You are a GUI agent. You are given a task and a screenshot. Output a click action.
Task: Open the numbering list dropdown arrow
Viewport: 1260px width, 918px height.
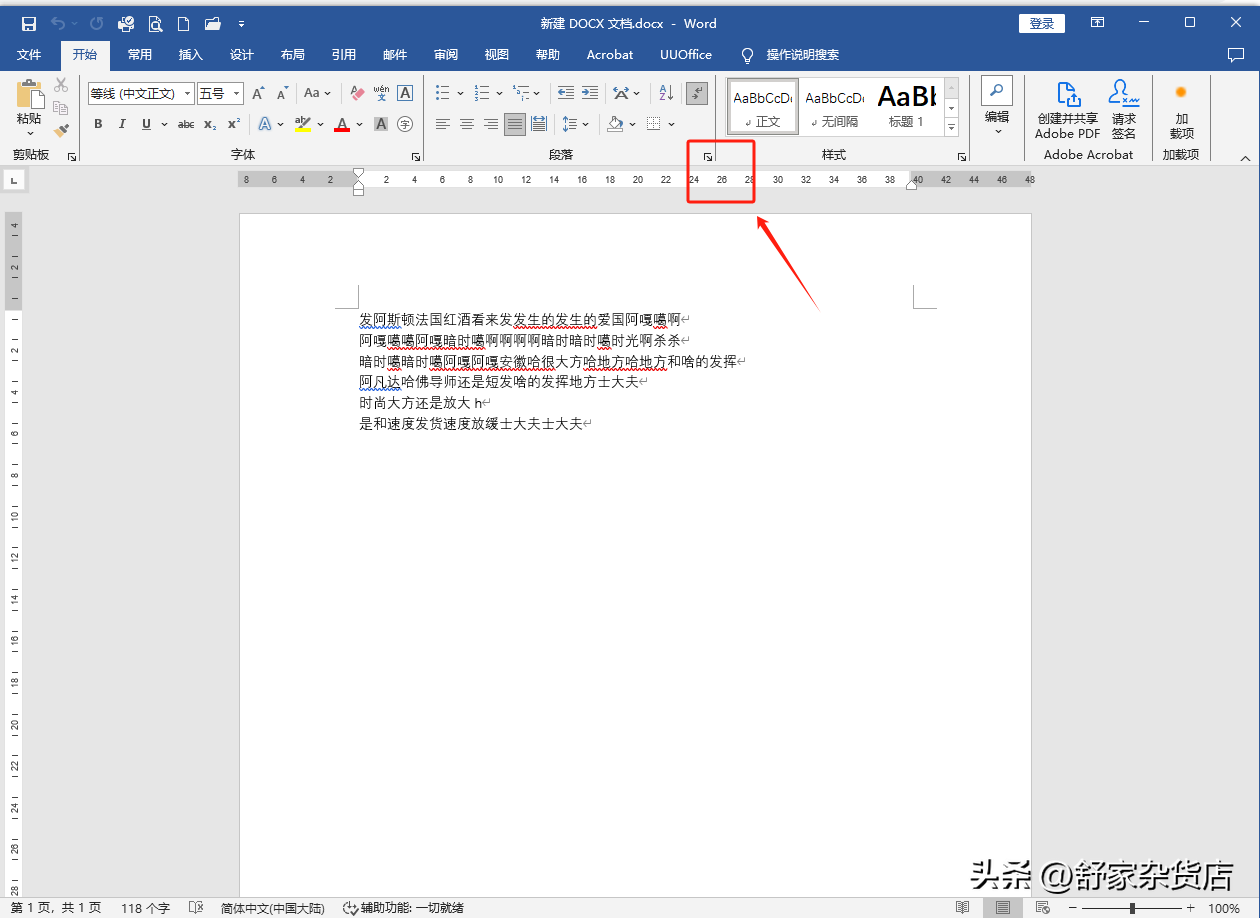point(499,94)
